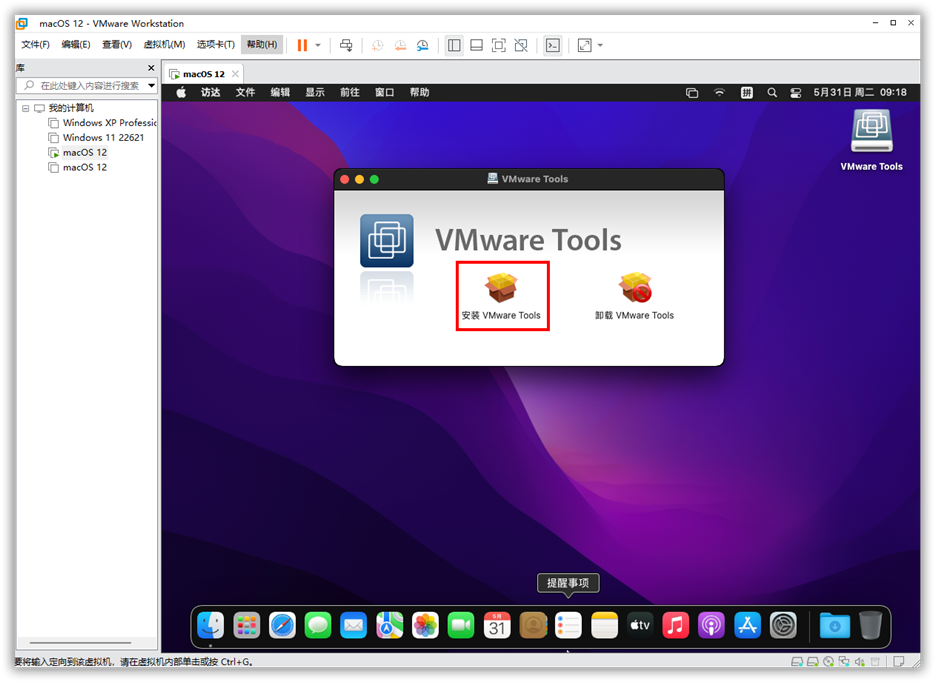The image size is (935, 682).
Task: Open the 编辑(E) menu in VMware
Action: coord(76,45)
